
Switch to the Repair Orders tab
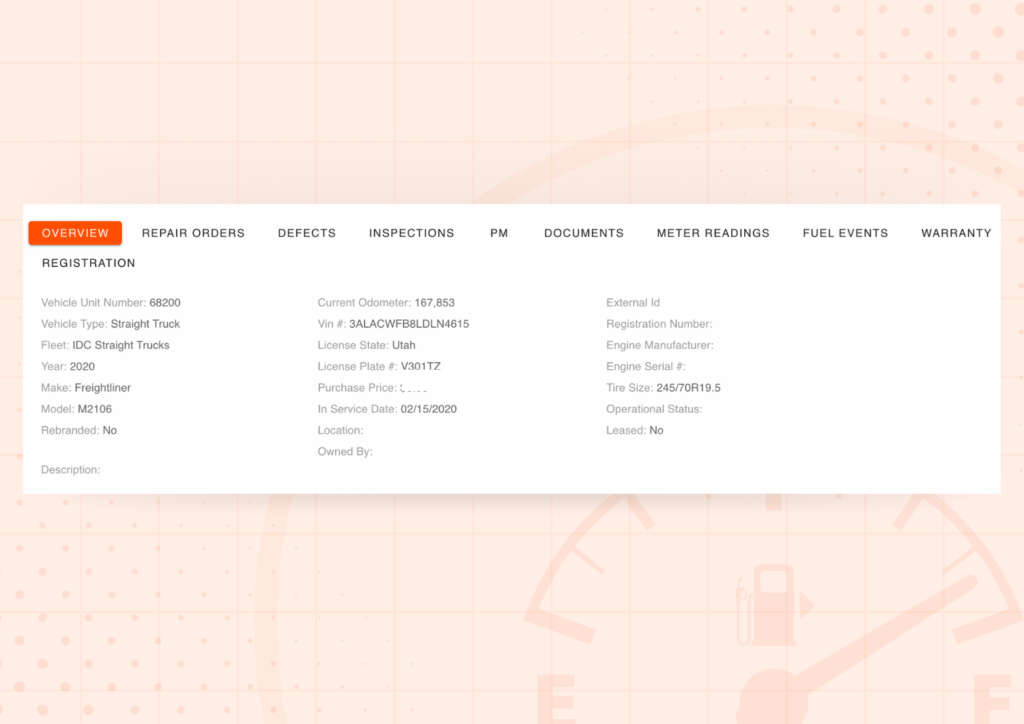[x=193, y=233]
